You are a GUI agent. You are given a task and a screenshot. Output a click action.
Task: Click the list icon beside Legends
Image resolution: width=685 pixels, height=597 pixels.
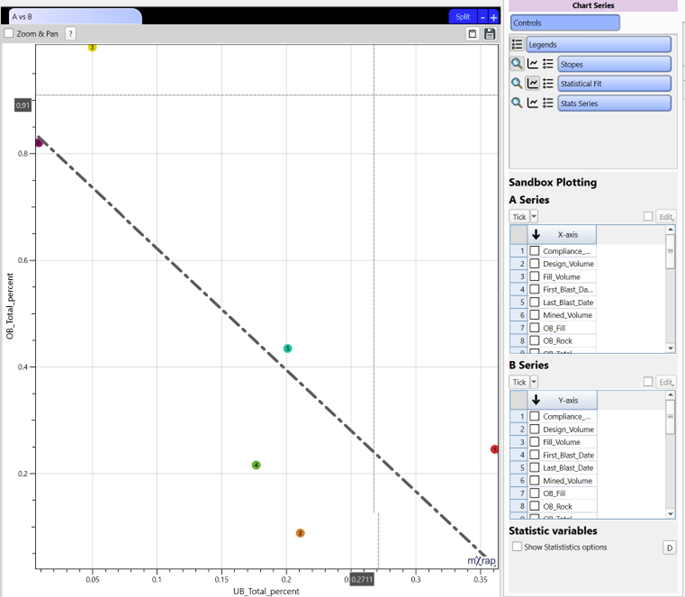pos(517,45)
